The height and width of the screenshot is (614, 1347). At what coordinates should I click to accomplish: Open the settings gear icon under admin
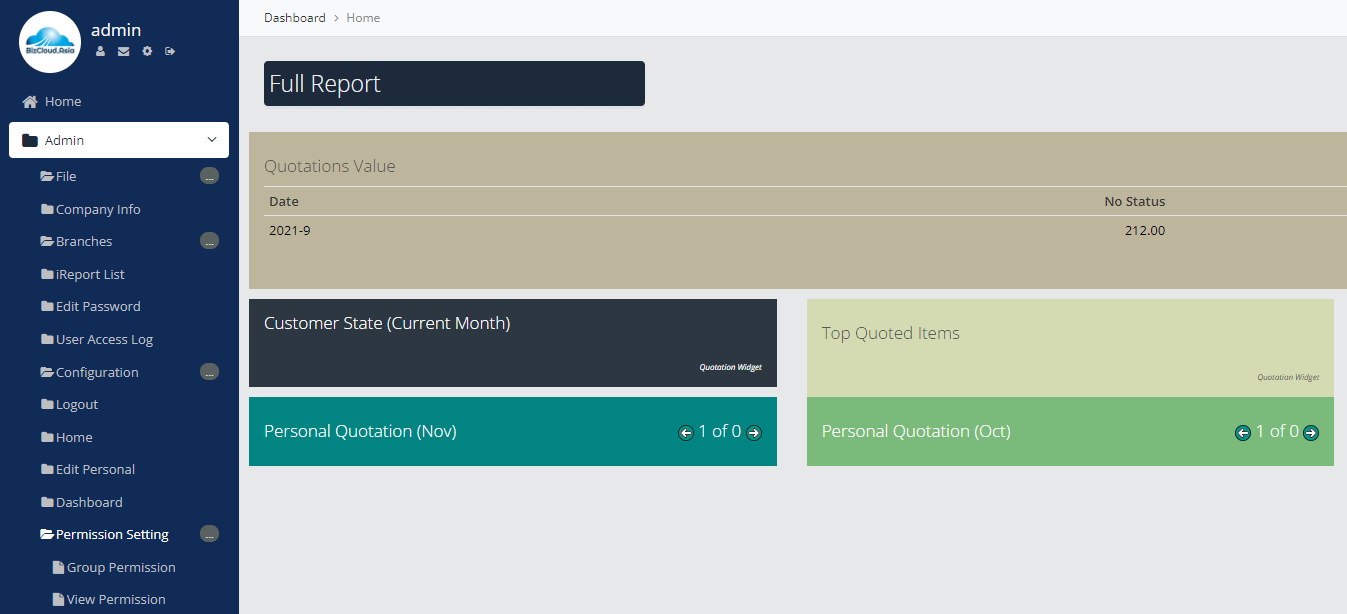[147, 51]
